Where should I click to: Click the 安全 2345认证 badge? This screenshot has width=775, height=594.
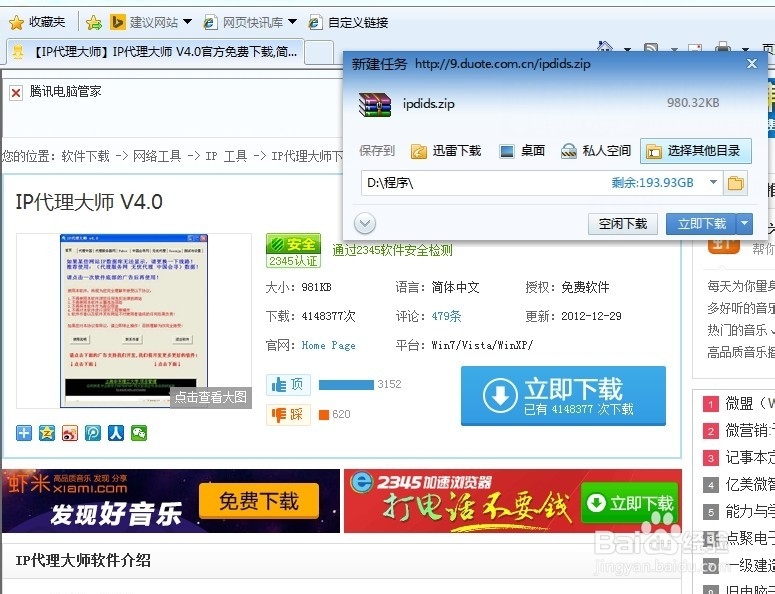(x=294, y=251)
